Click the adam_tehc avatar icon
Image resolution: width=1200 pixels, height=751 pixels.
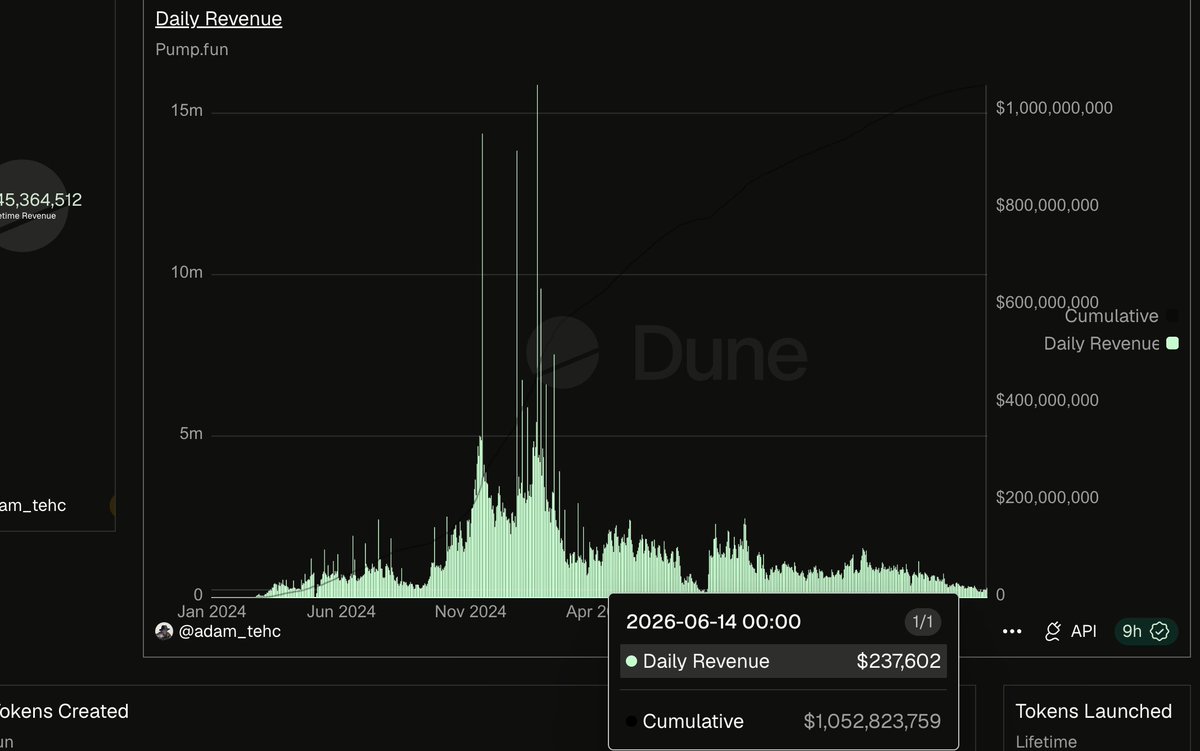(x=164, y=631)
